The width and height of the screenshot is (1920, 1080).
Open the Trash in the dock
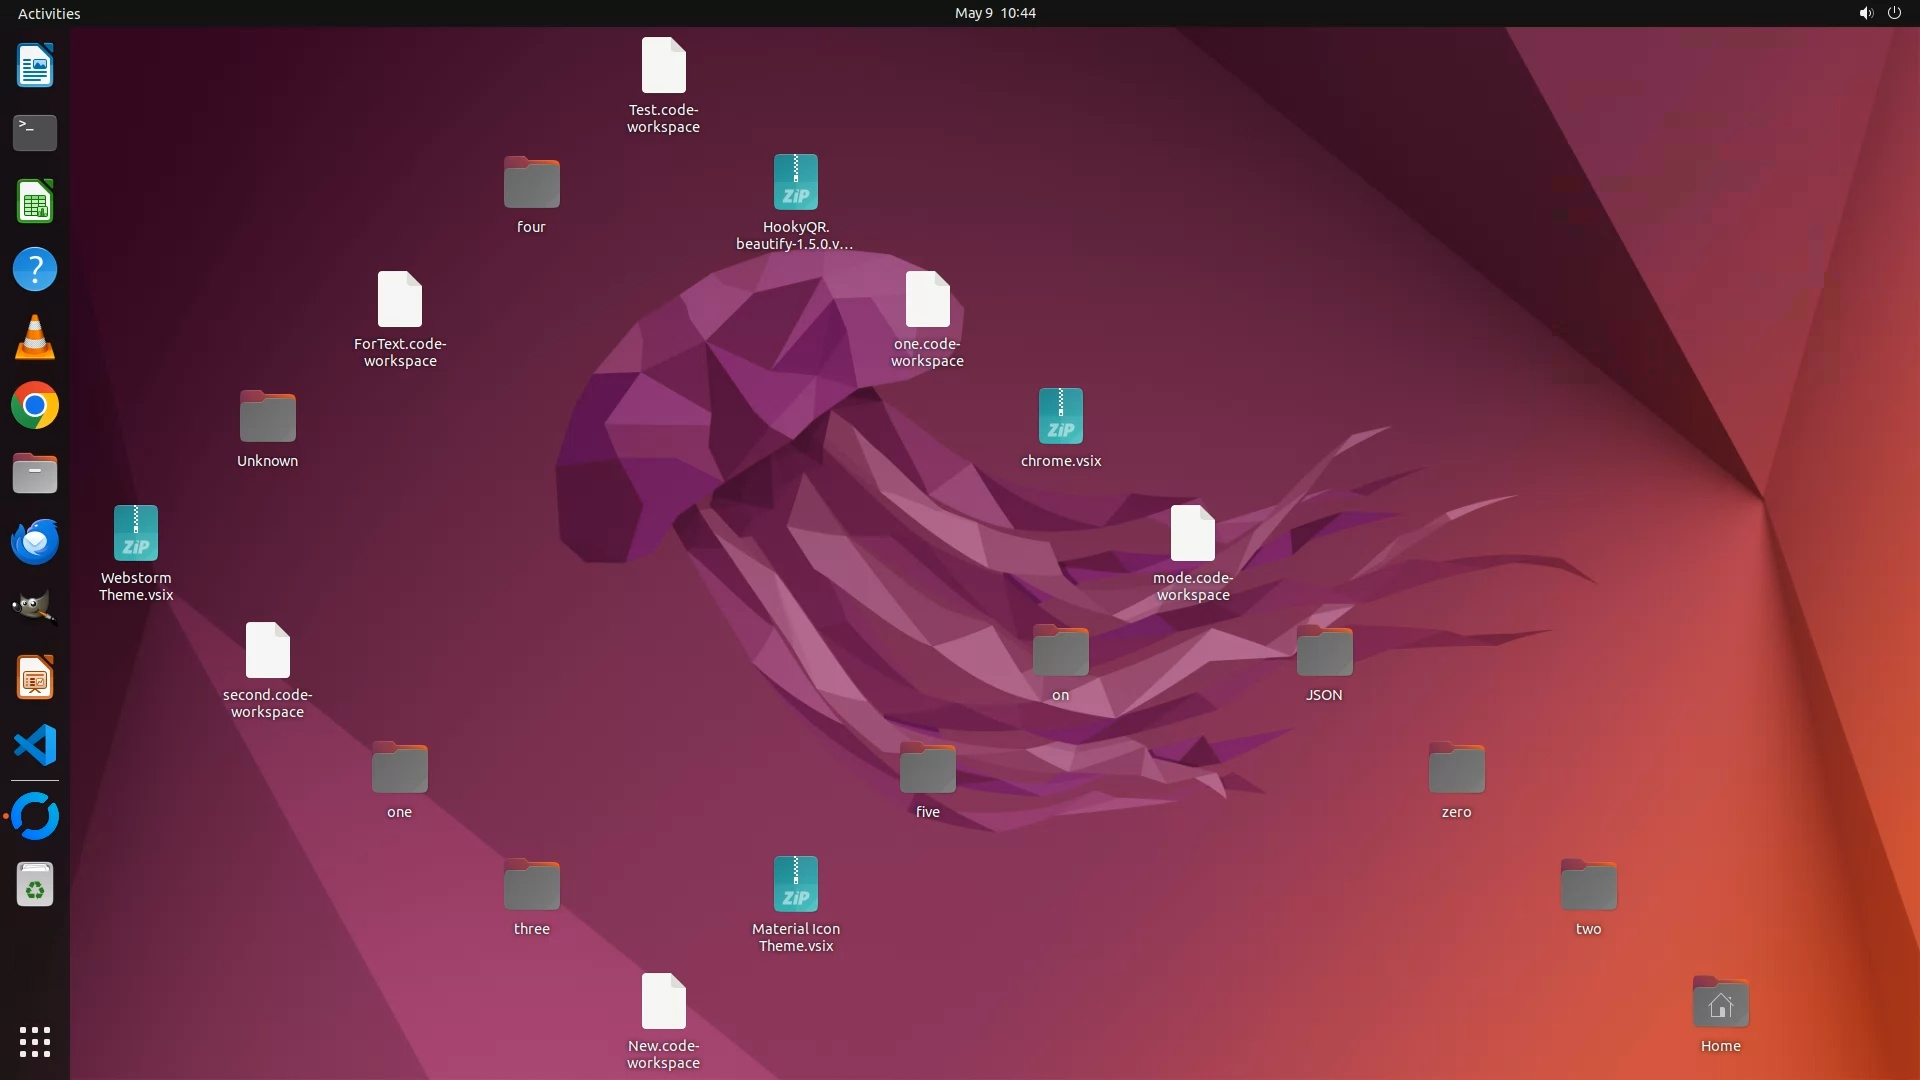(x=35, y=884)
